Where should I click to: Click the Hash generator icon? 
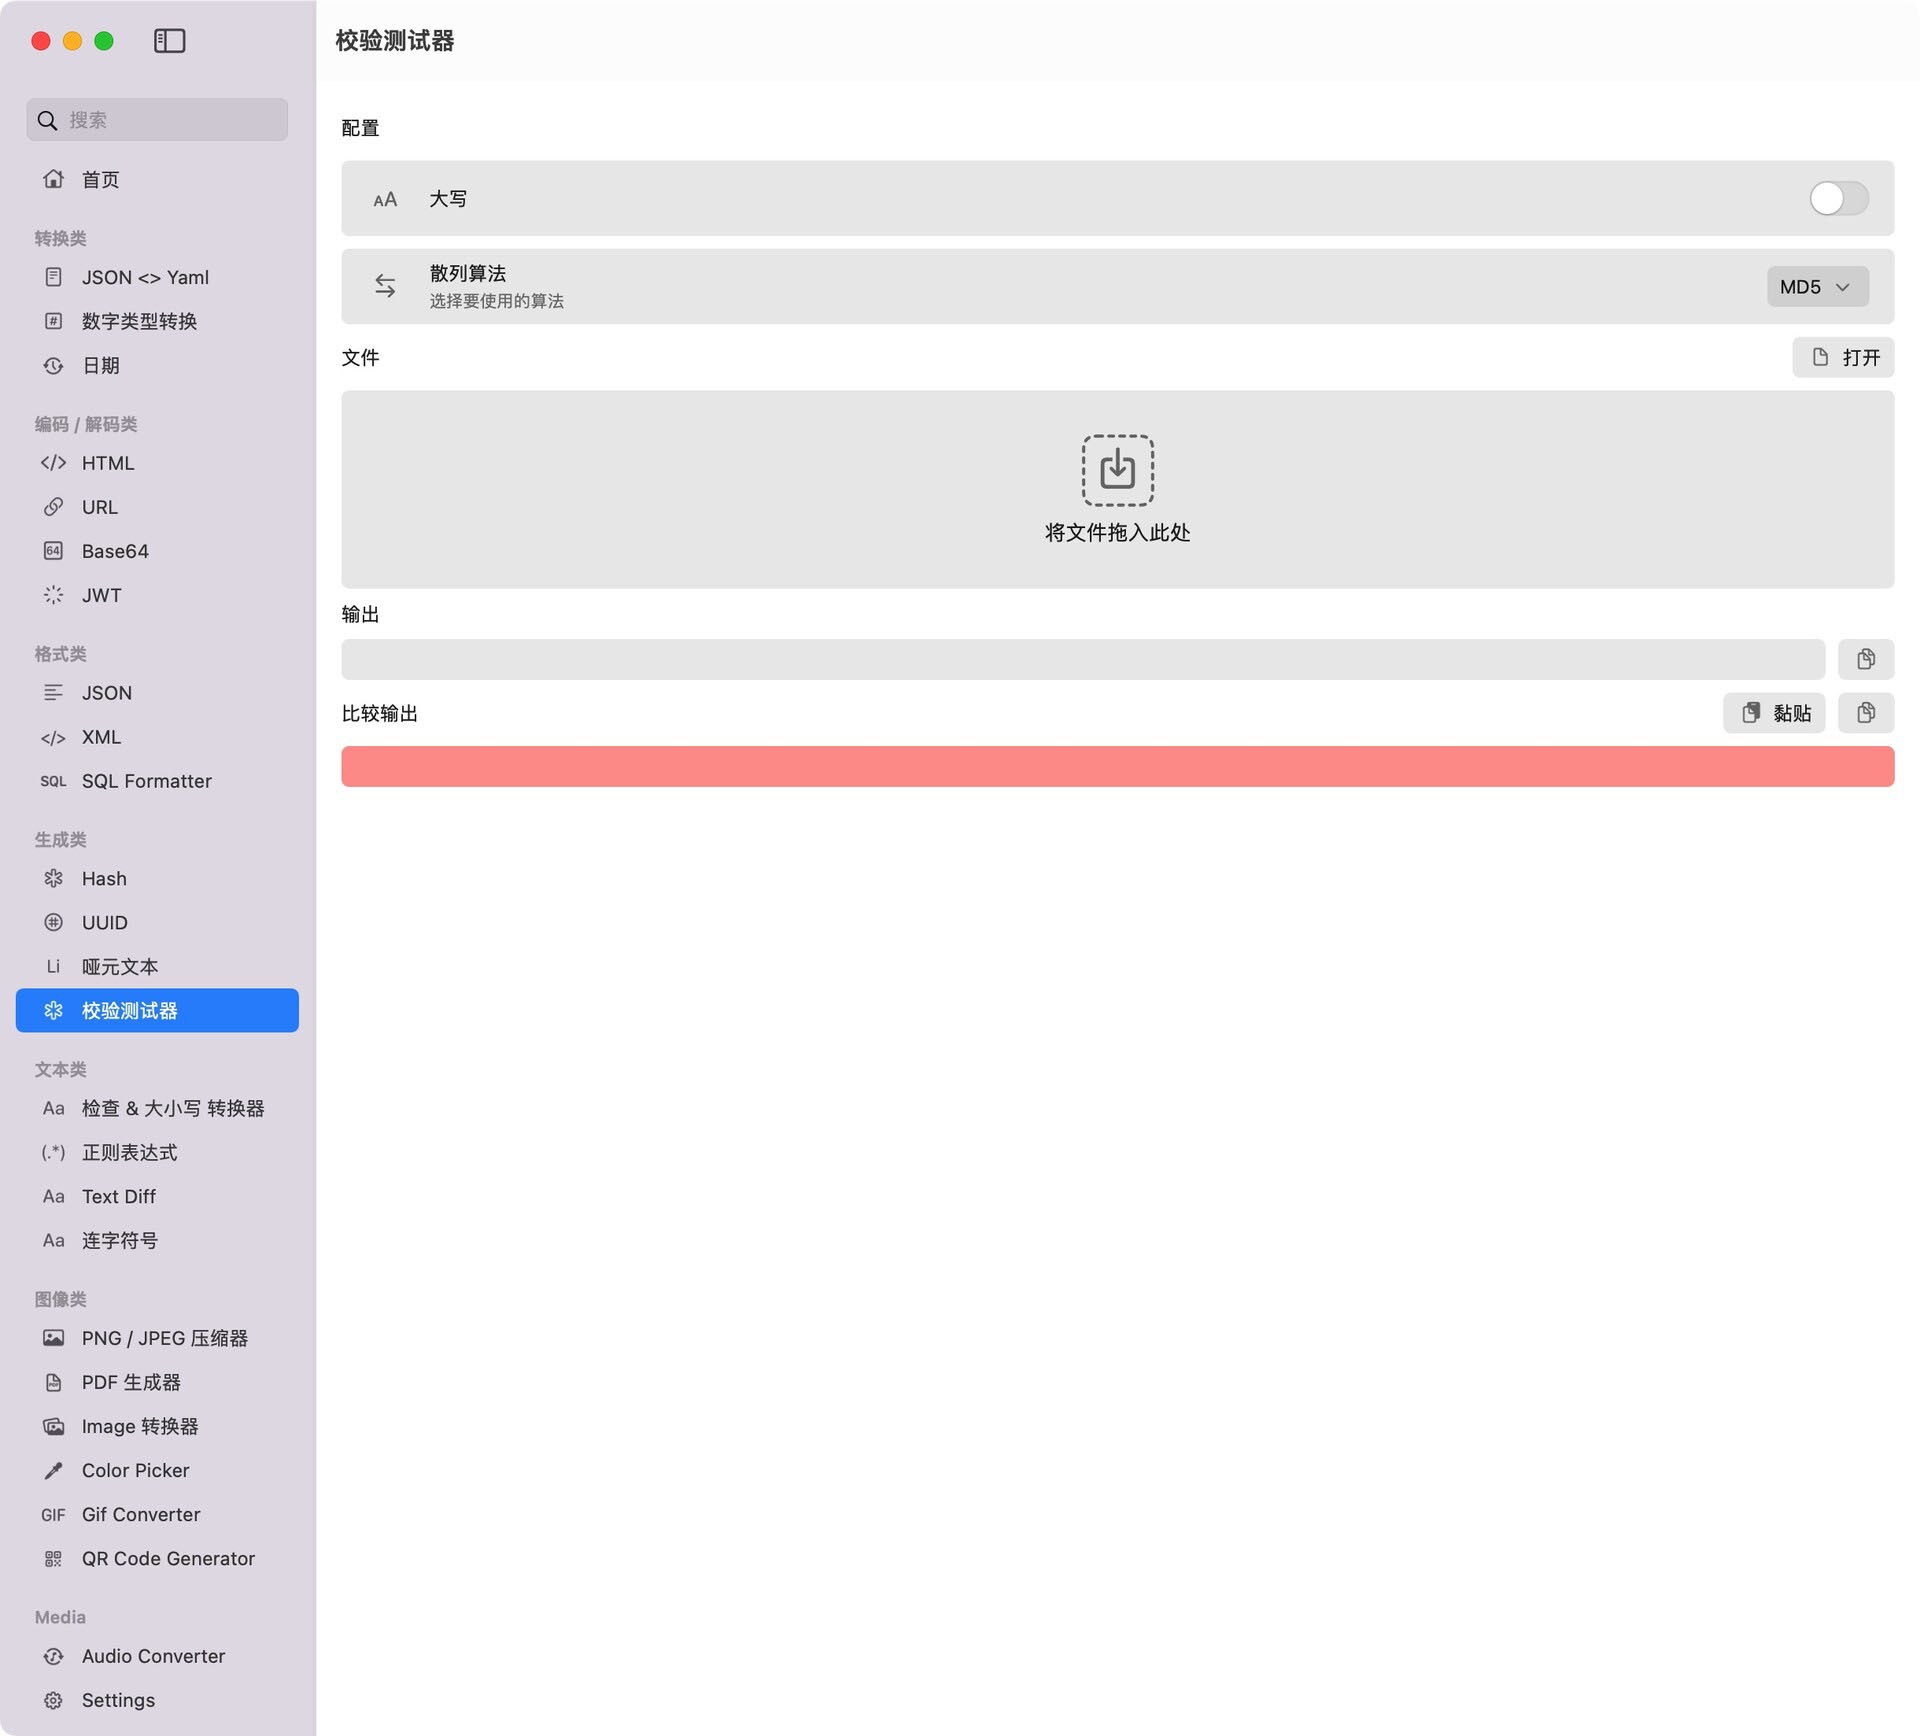click(x=53, y=879)
